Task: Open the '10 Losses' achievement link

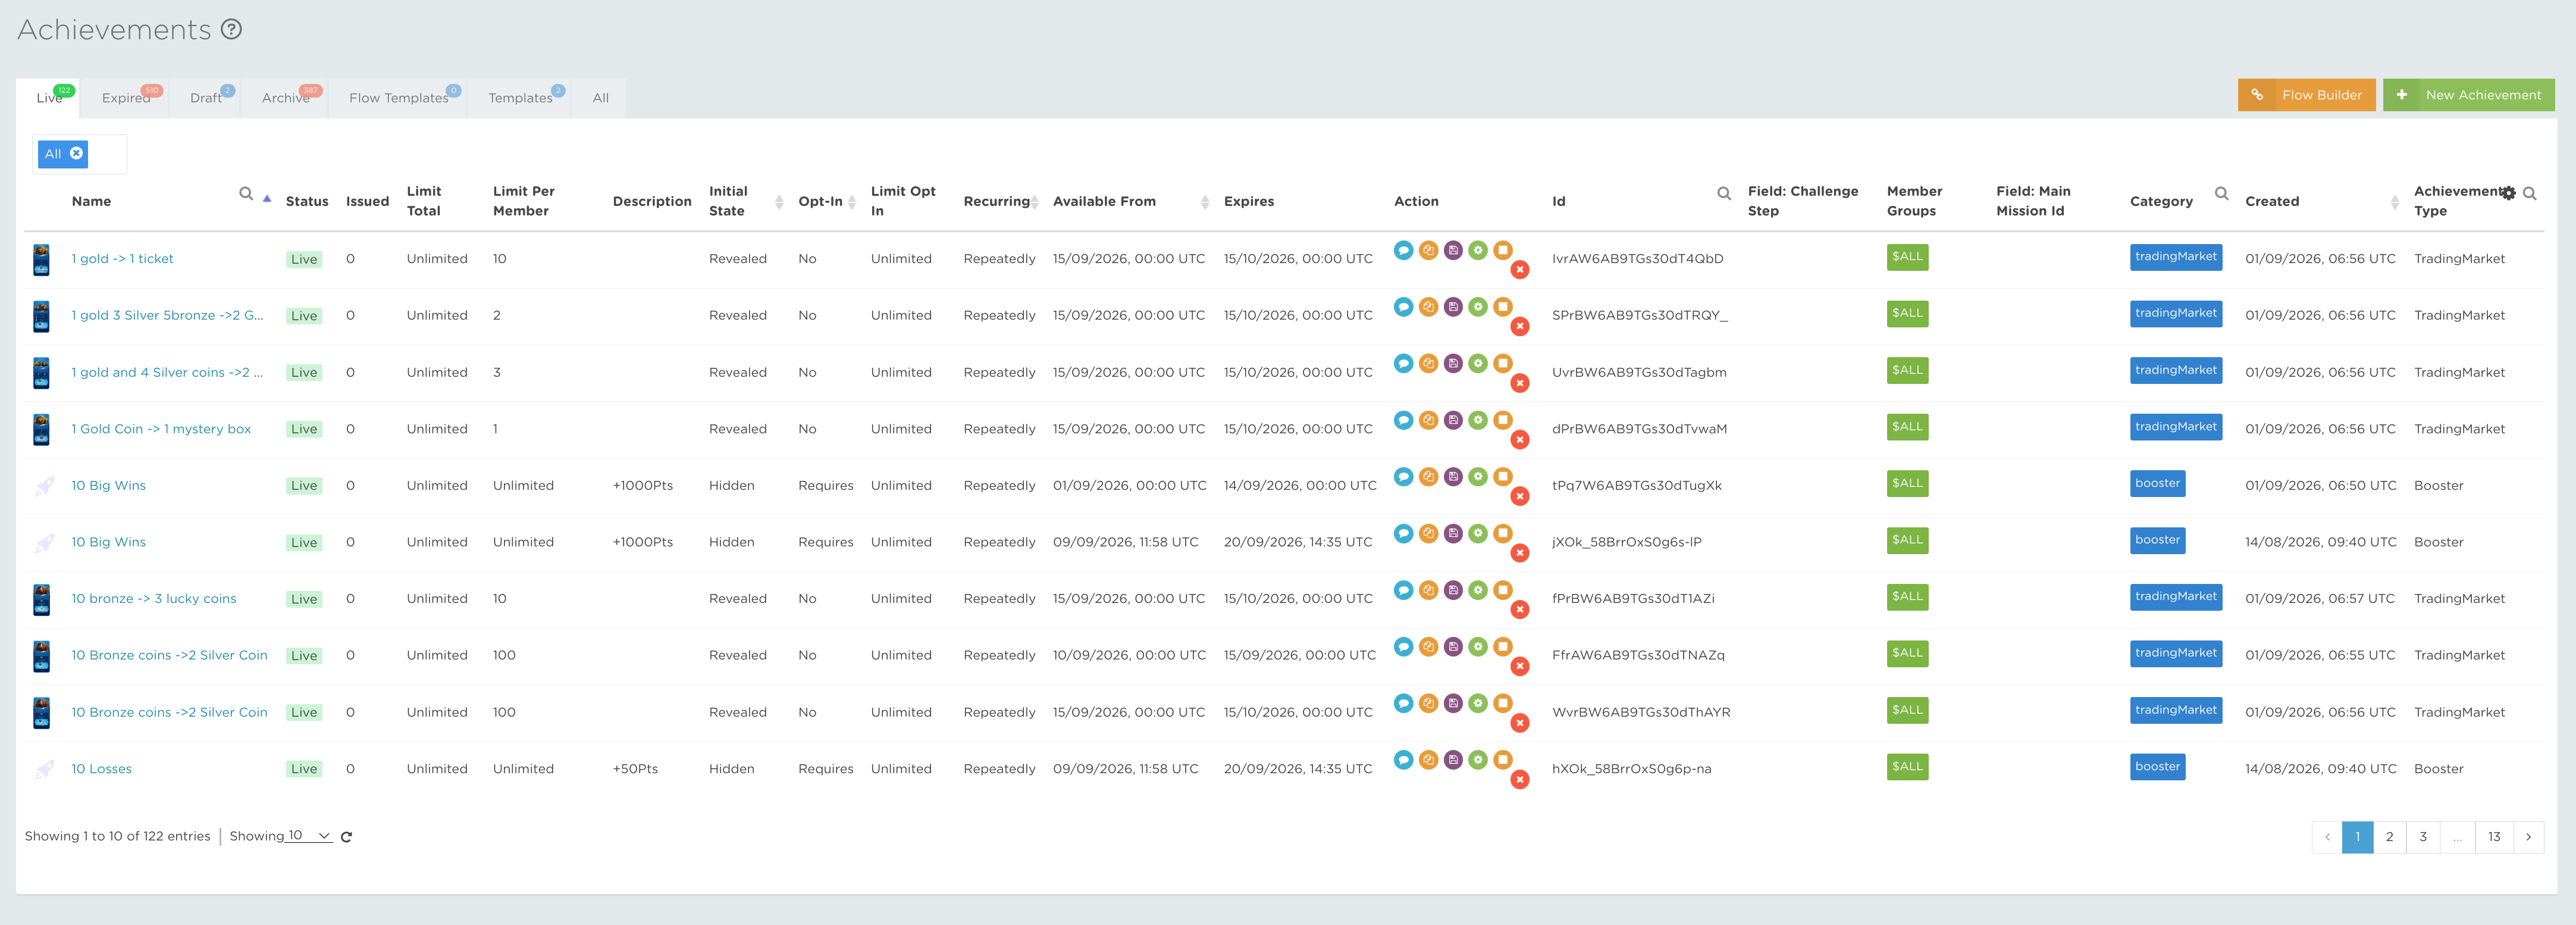Action: pos(101,769)
